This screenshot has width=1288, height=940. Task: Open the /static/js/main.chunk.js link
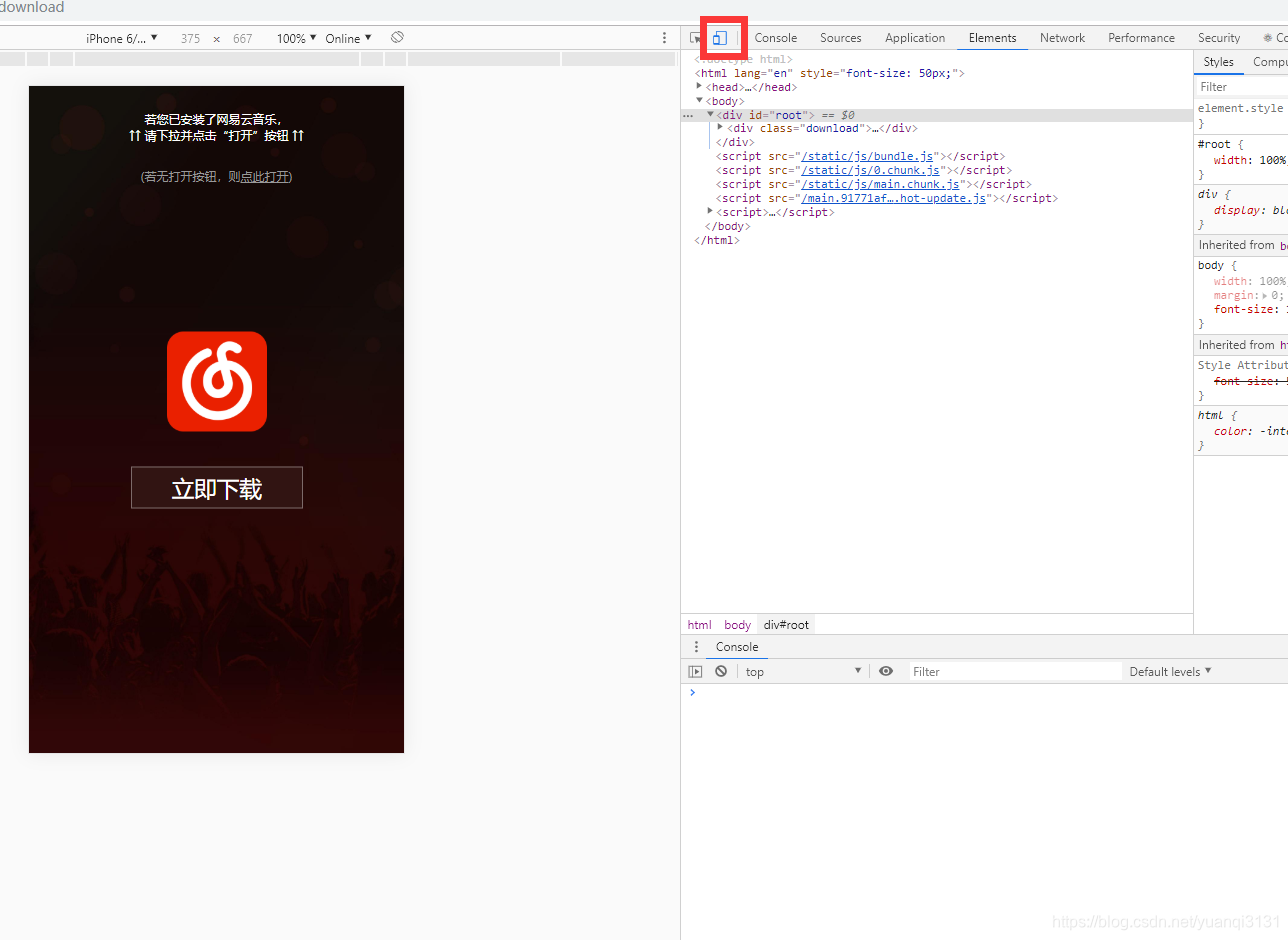(x=880, y=184)
